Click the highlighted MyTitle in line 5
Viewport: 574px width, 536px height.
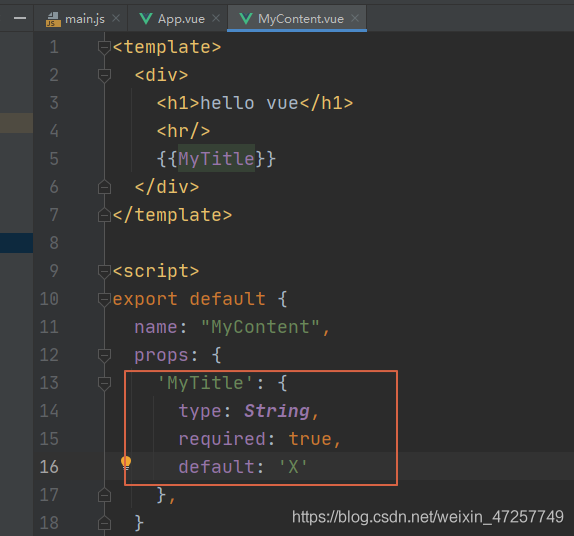pyautogui.click(x=216, y=159)
